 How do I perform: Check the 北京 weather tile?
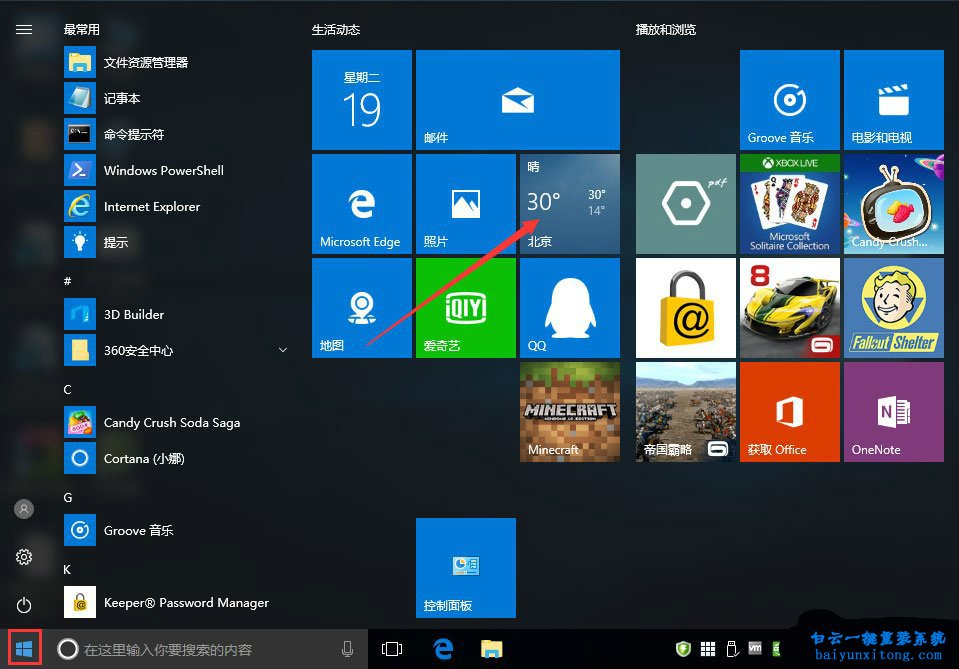pos(569,203)
